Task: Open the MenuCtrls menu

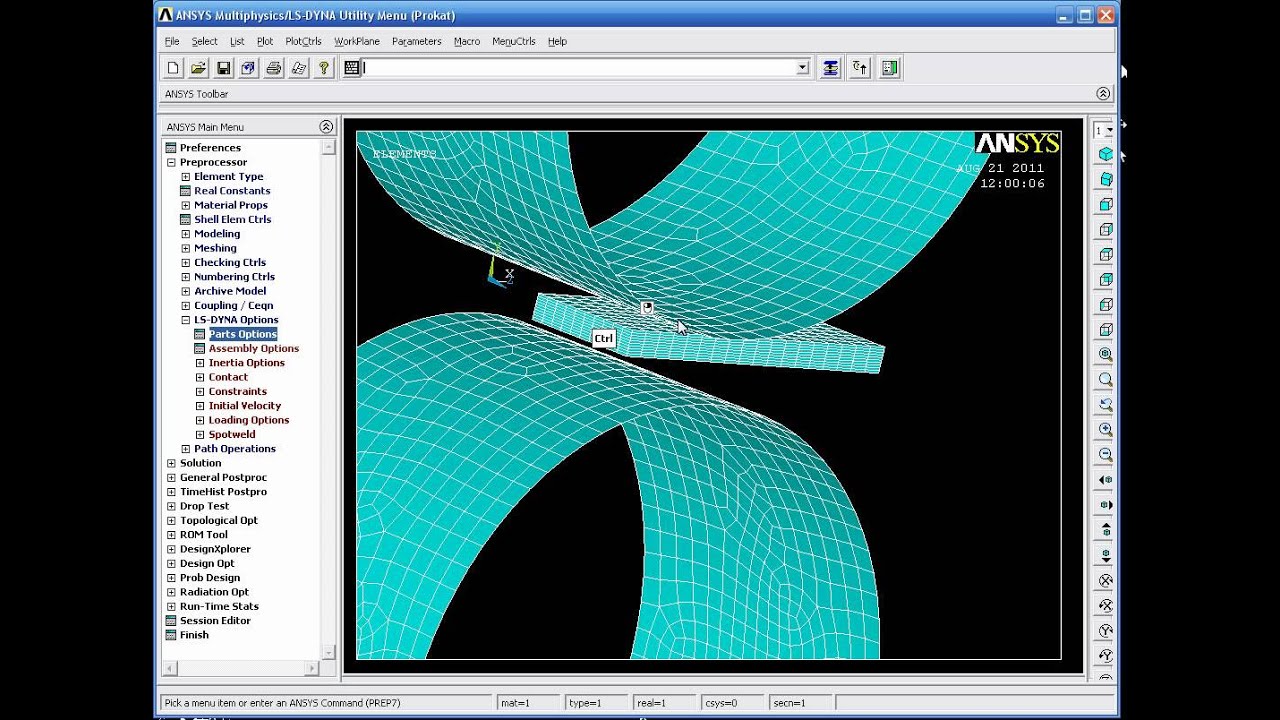Action: [x=514, y=41]
